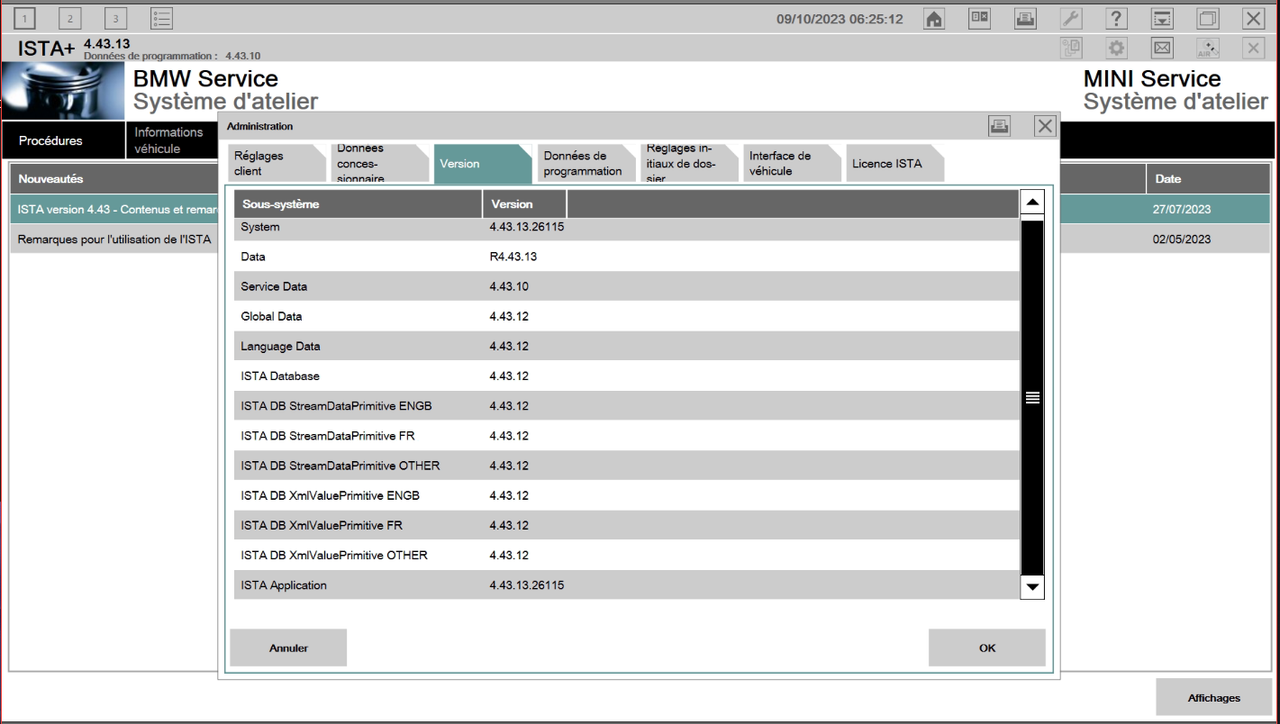Click the Annuler button
1280x724 pixels.
tap(288, 648)
